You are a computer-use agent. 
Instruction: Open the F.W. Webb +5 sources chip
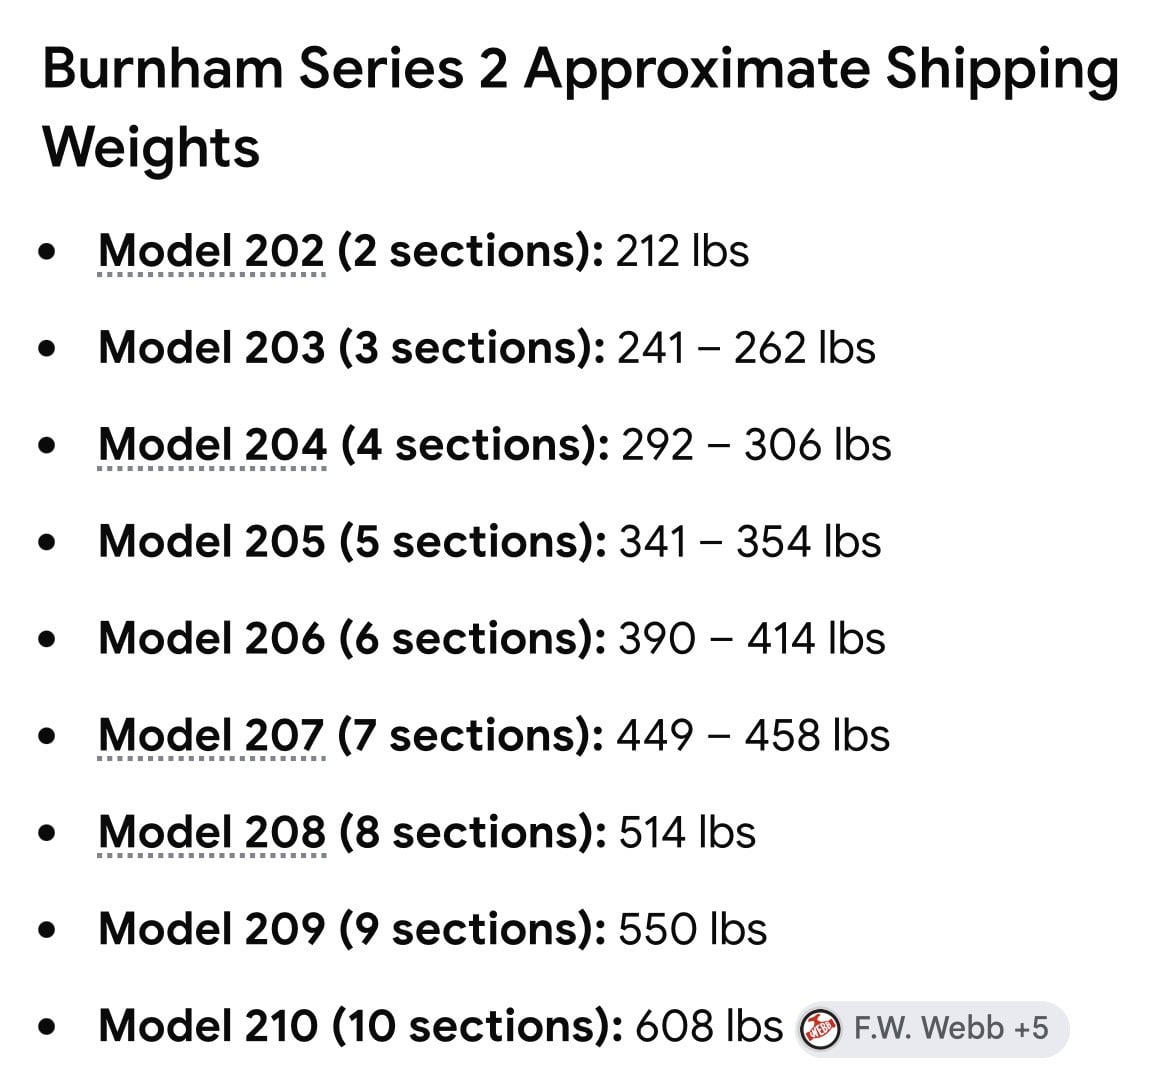coord(931,1029)
